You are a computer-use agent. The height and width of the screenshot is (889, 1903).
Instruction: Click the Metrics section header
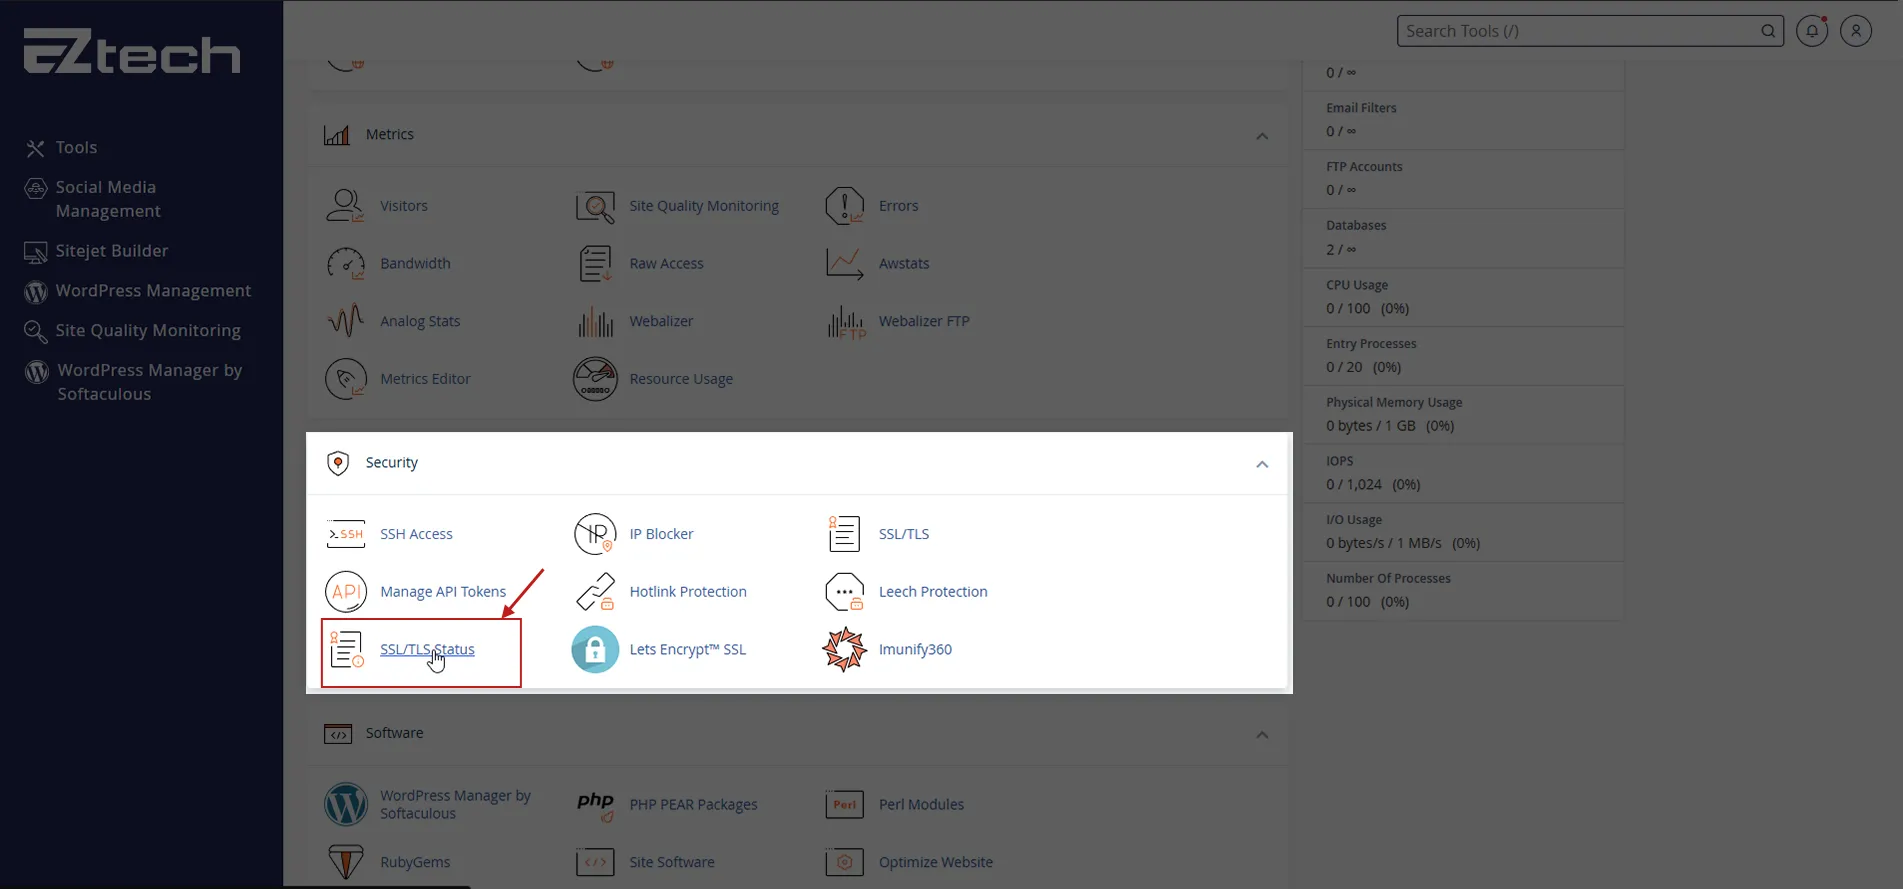[798, 135]
